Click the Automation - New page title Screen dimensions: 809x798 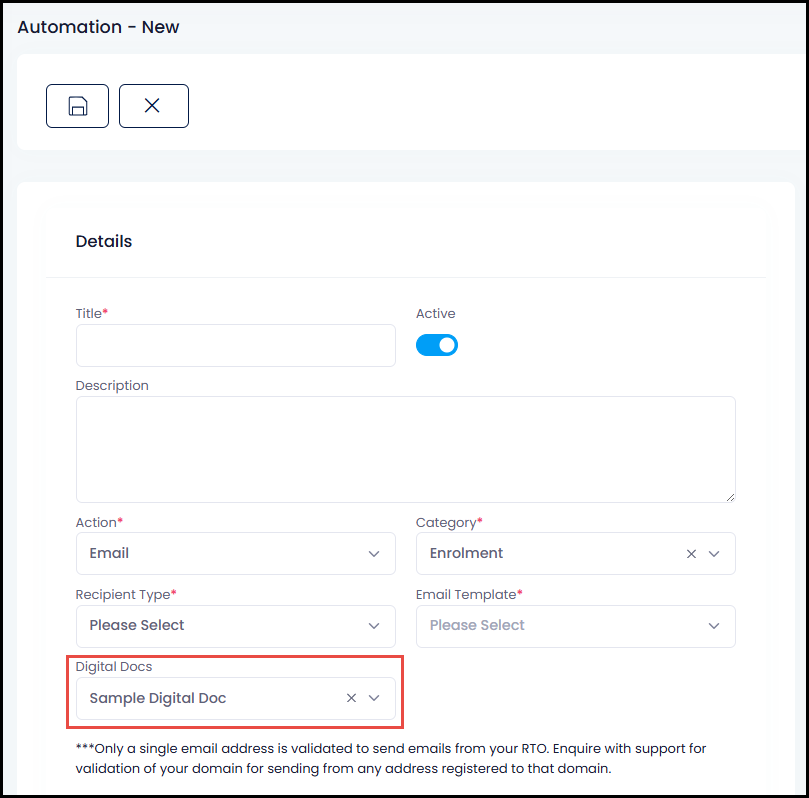[x=98, y=27]
